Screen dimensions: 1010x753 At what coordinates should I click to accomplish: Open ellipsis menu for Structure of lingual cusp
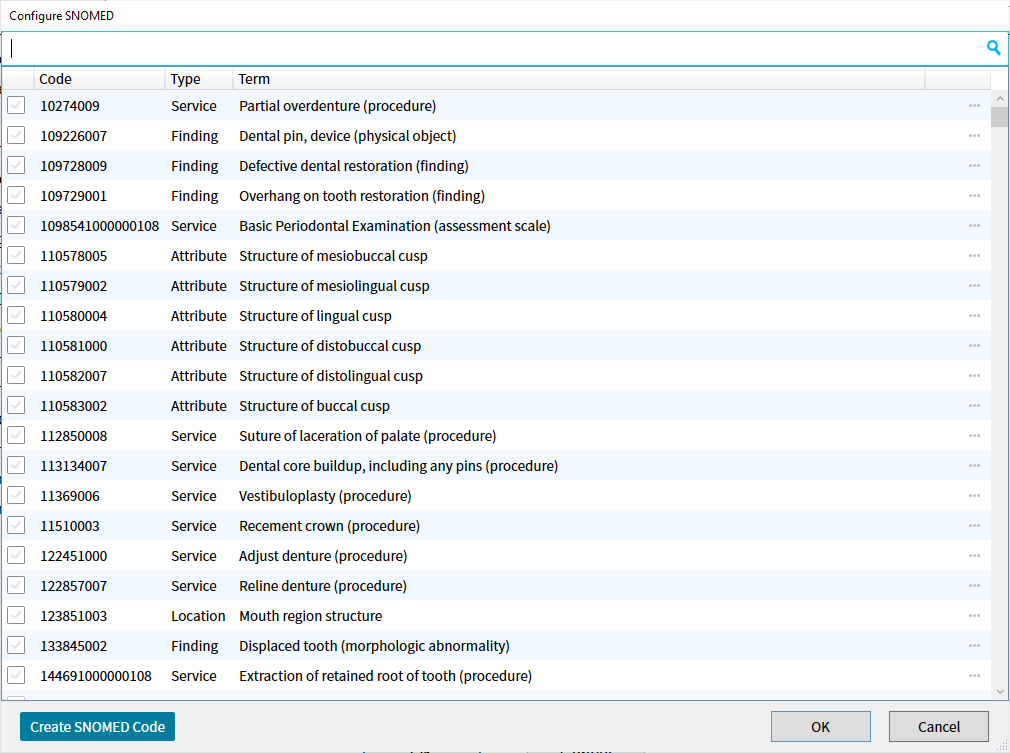pos(974,316)
